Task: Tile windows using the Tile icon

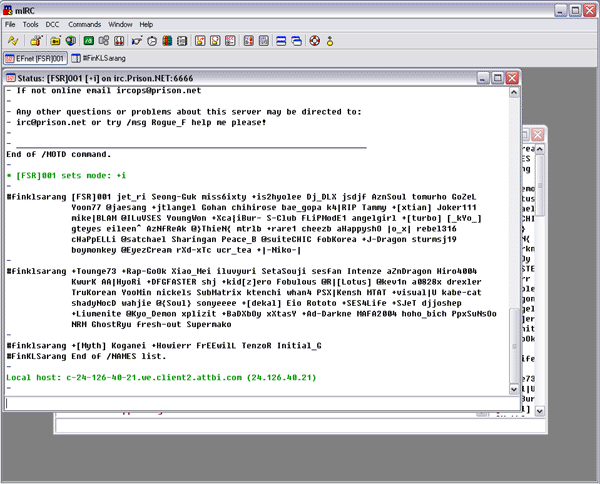Action: pos(281,41)
